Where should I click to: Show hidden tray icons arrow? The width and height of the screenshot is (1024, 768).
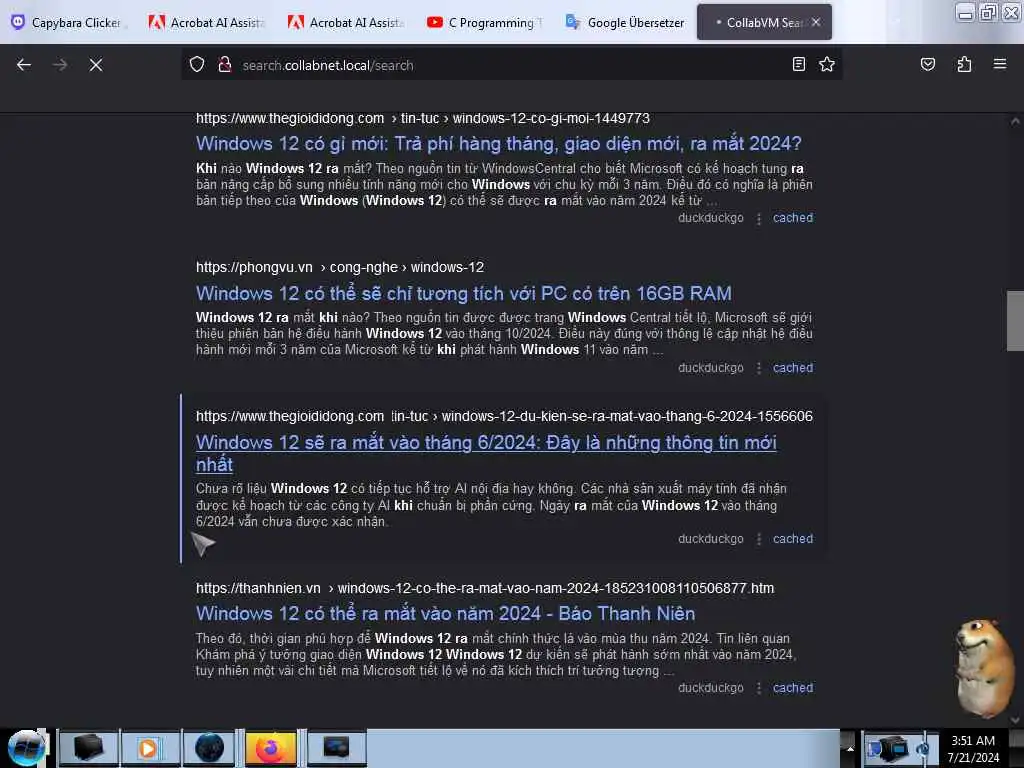point(850,748)
